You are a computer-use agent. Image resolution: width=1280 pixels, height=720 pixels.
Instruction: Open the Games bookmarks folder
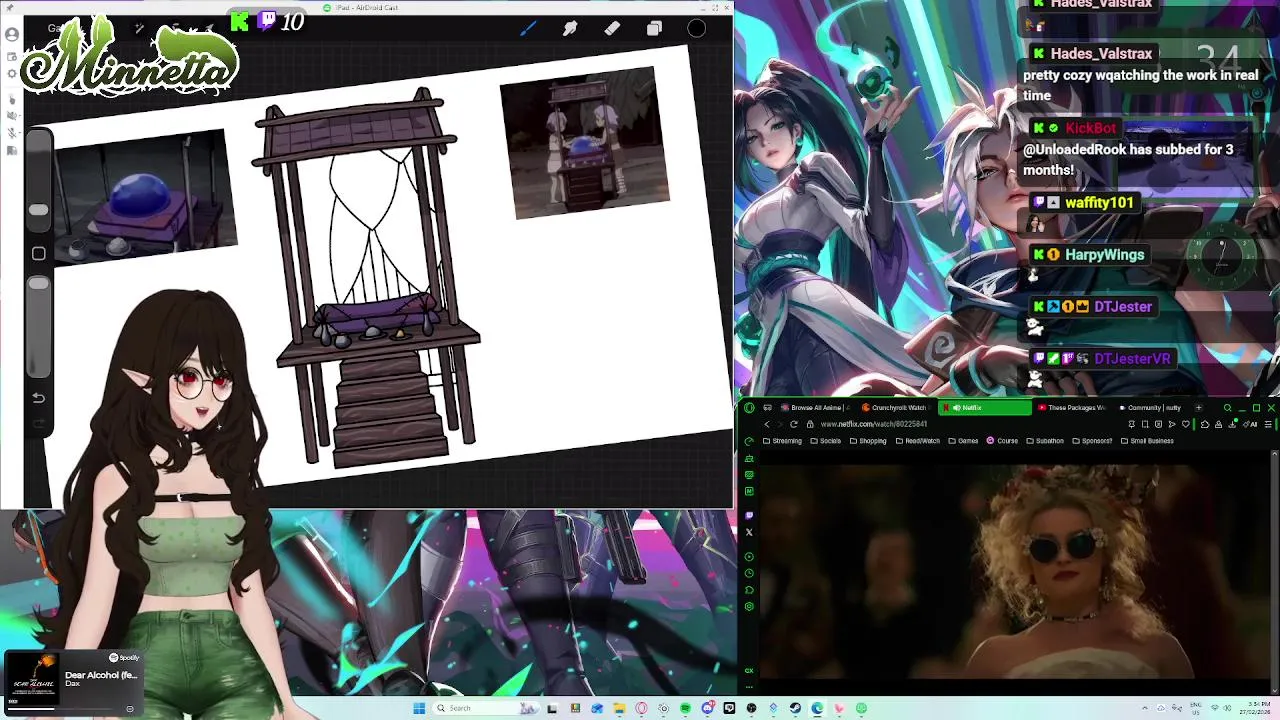tap(963, 441)
